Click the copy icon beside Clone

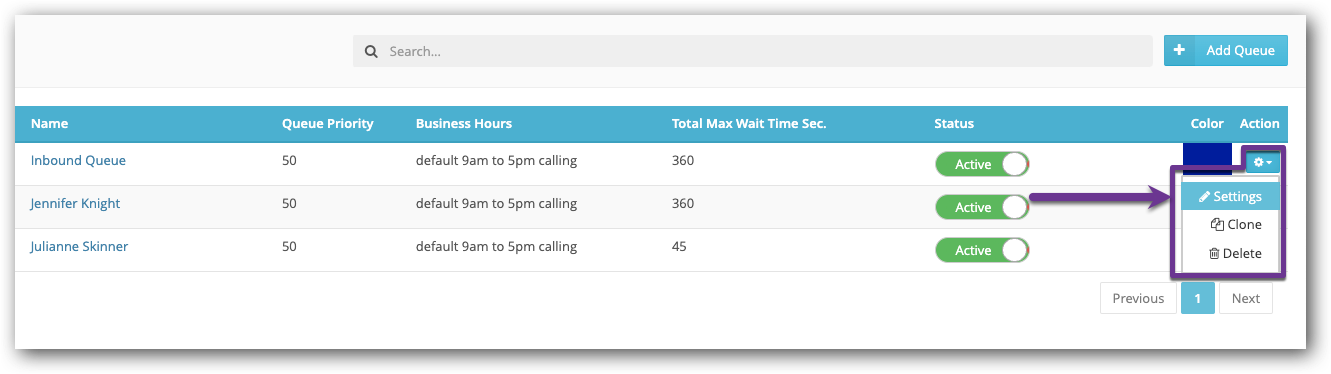point(1217,225)
